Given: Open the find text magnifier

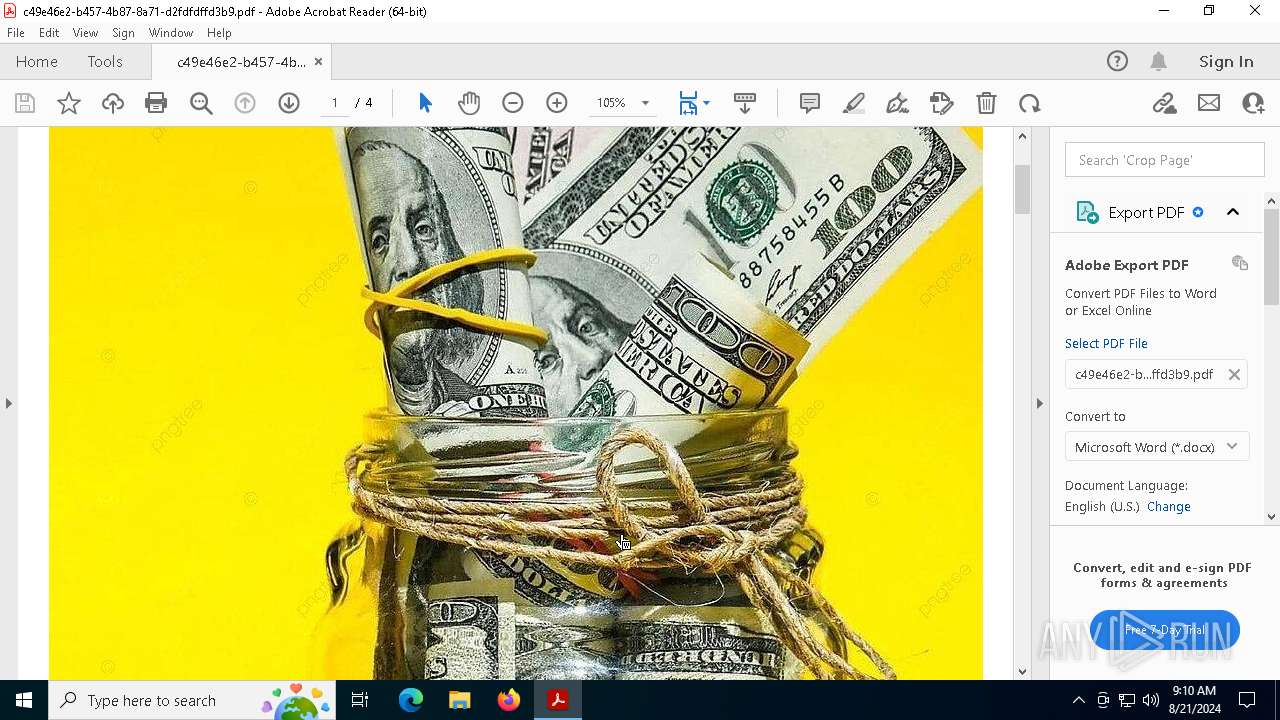Looking at the screenshot, I should [201, 103].
